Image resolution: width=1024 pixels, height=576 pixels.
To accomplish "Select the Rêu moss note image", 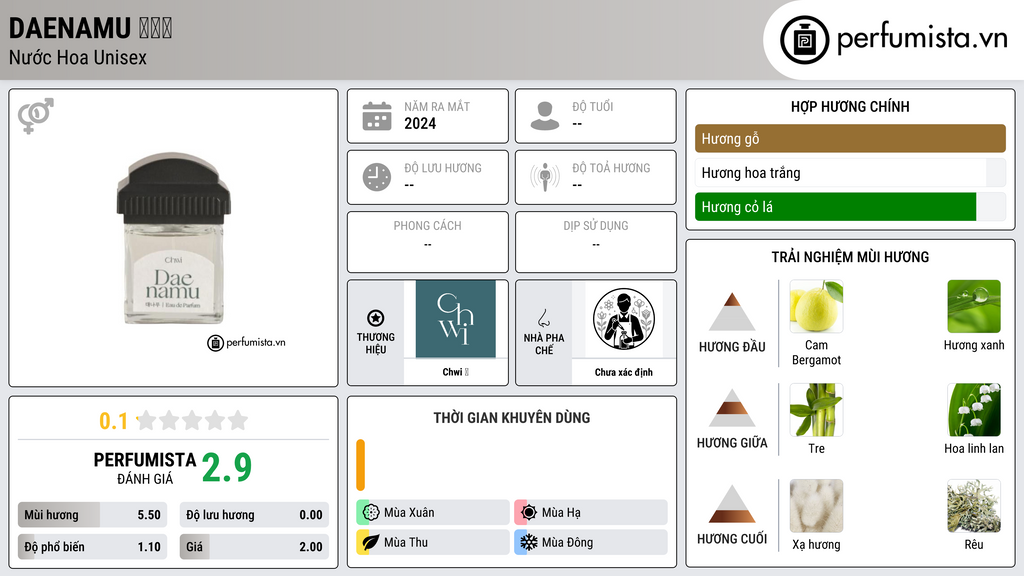I will coord(974,505).
